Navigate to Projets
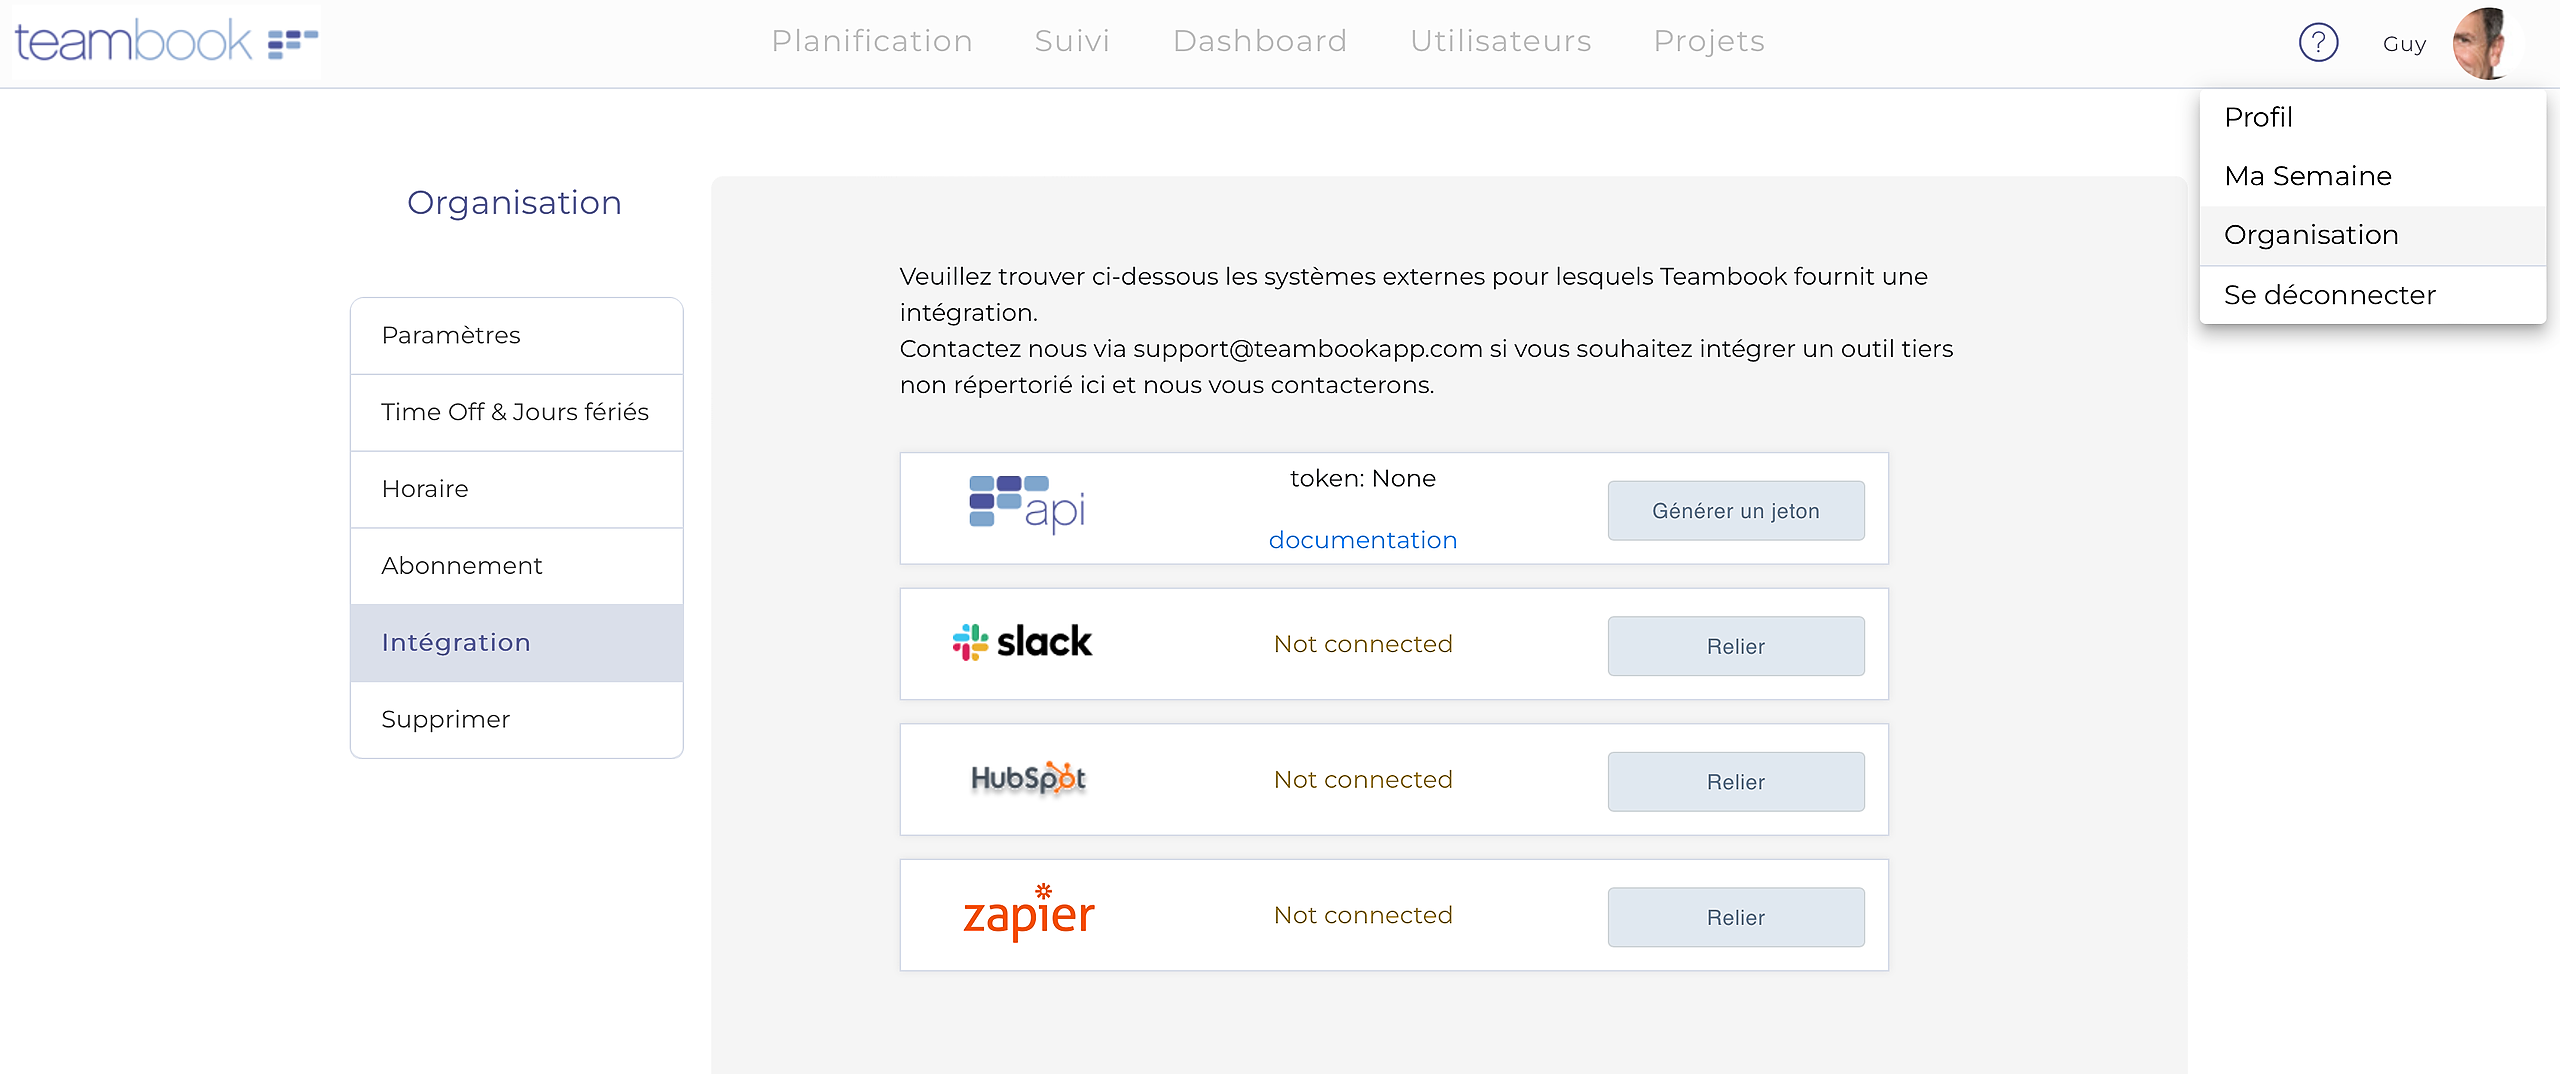2560x1074 pixels. 1709,41
